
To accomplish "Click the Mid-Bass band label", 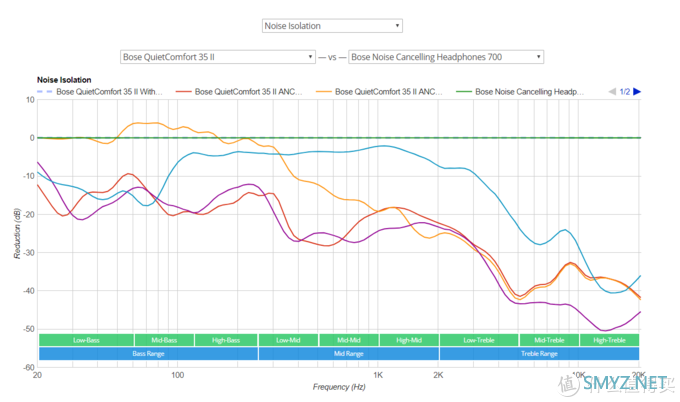I will 164,340.
